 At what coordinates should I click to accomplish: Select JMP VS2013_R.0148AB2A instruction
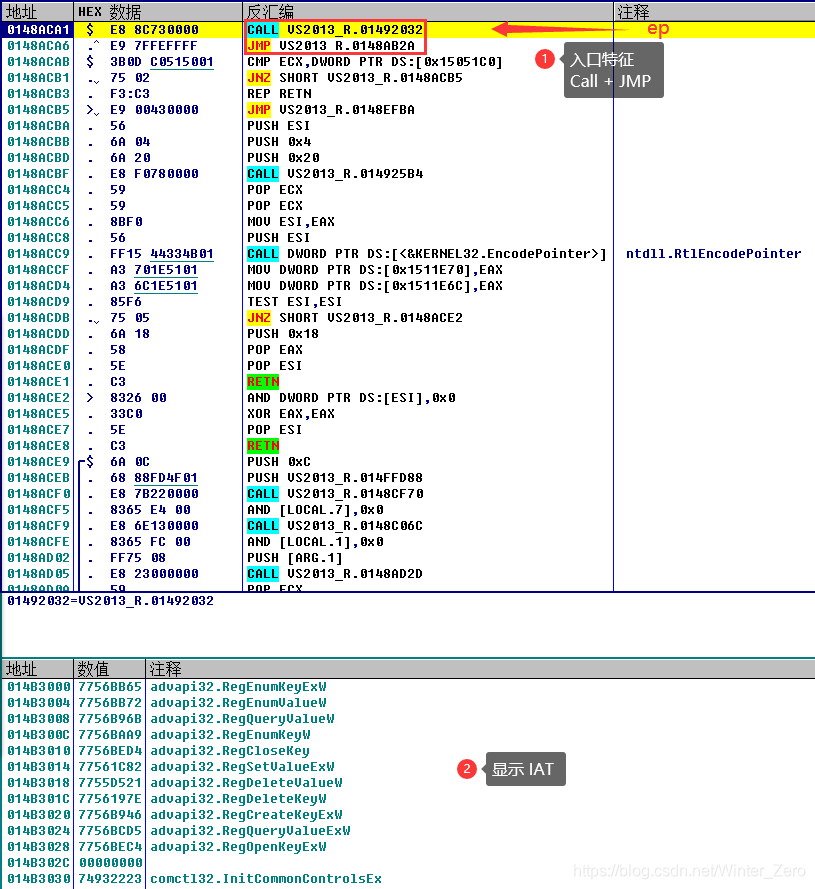331,45
